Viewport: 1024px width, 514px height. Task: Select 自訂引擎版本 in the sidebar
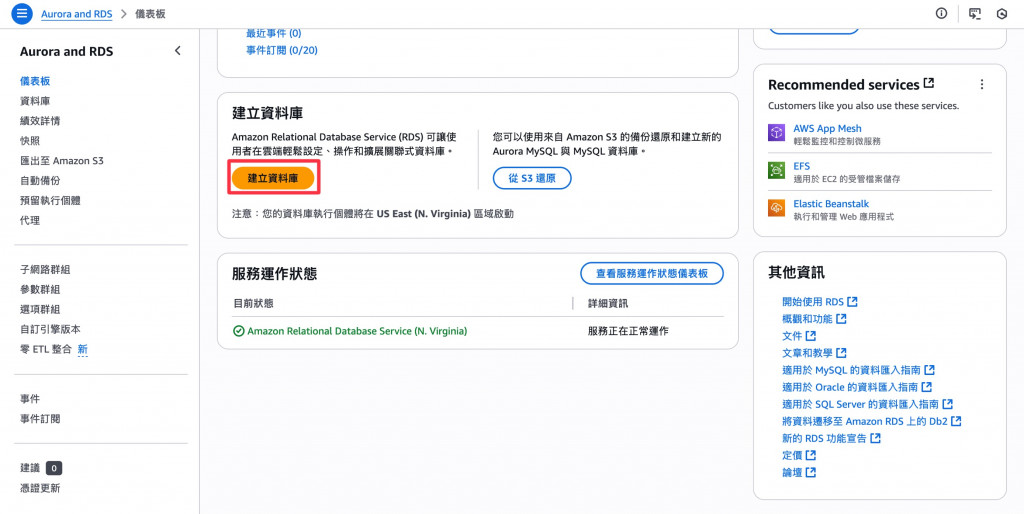(50, 329)
